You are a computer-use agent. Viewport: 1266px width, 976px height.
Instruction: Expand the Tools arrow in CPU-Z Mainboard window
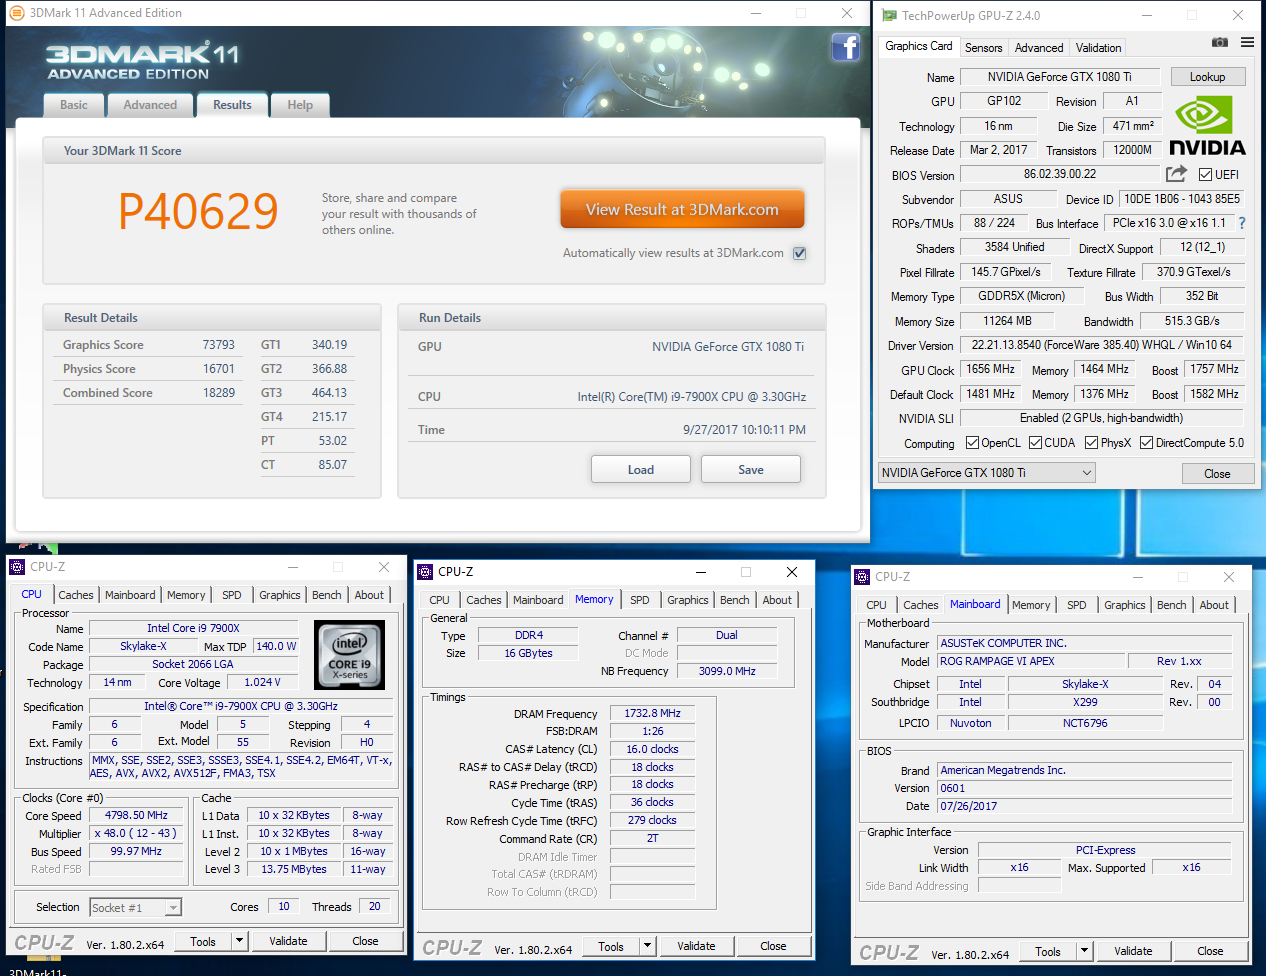pyautogui.click(x=1084, y=951)
